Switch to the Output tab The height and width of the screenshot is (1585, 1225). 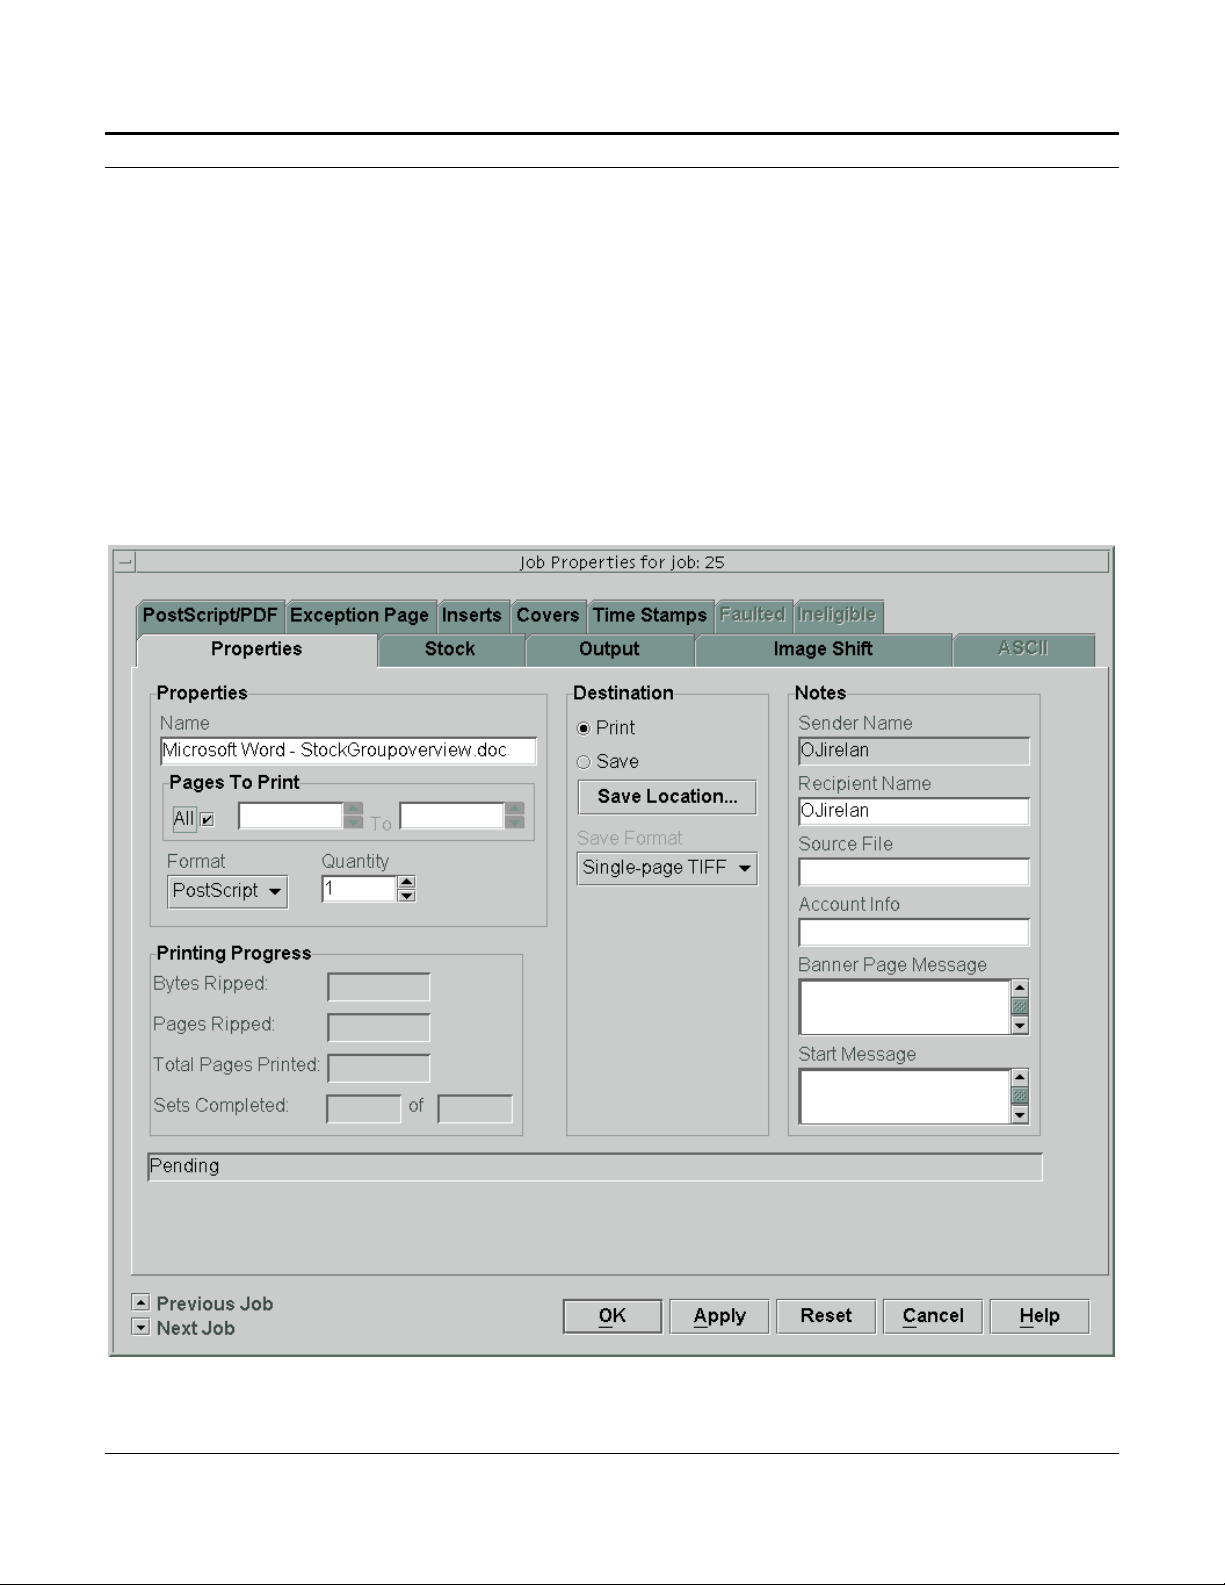pos(609,649)
